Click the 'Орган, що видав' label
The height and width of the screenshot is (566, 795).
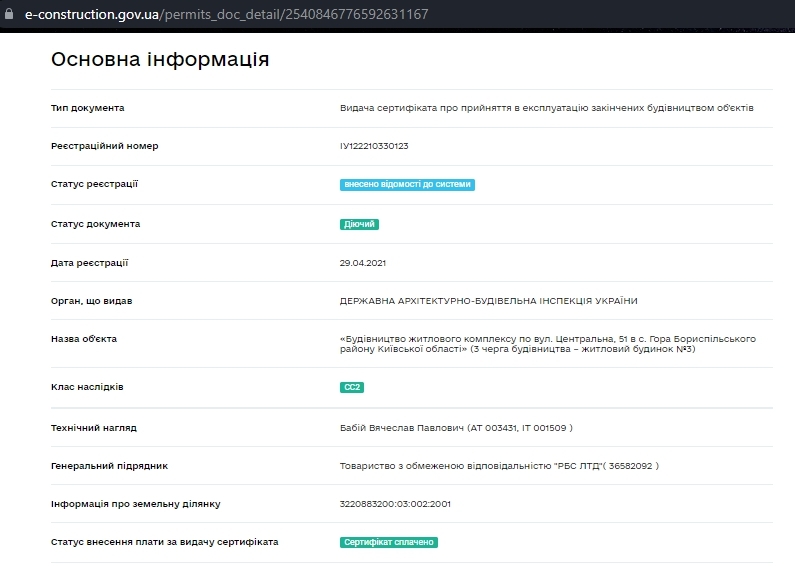[x=91, y=301]
